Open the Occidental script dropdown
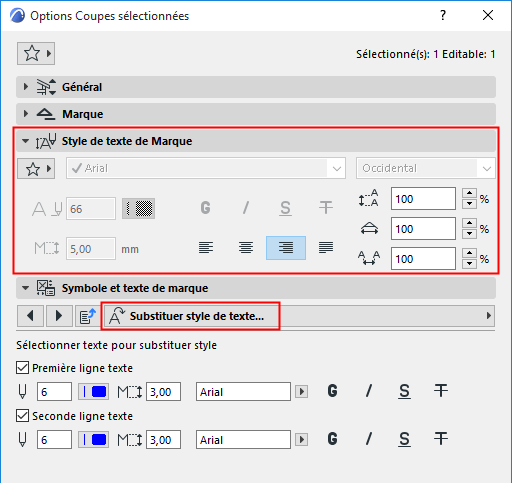This screenshot has height=483, width=512. (x=426, y=168)
